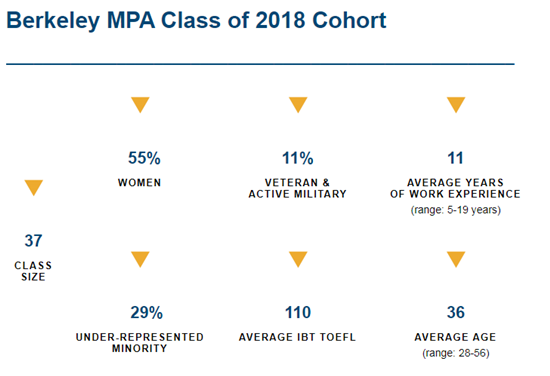Click the yellow triangle above 11% Veteran
550x376 pixels.
pos(298,105)
